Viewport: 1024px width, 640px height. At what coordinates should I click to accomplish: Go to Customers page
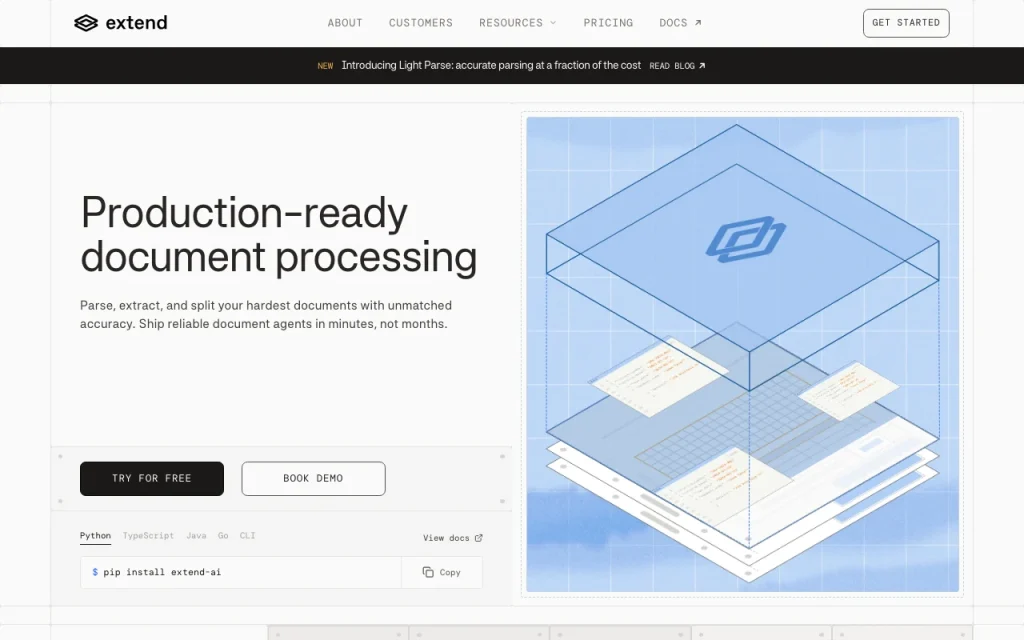pyautogui.click(x=421, y=23)
